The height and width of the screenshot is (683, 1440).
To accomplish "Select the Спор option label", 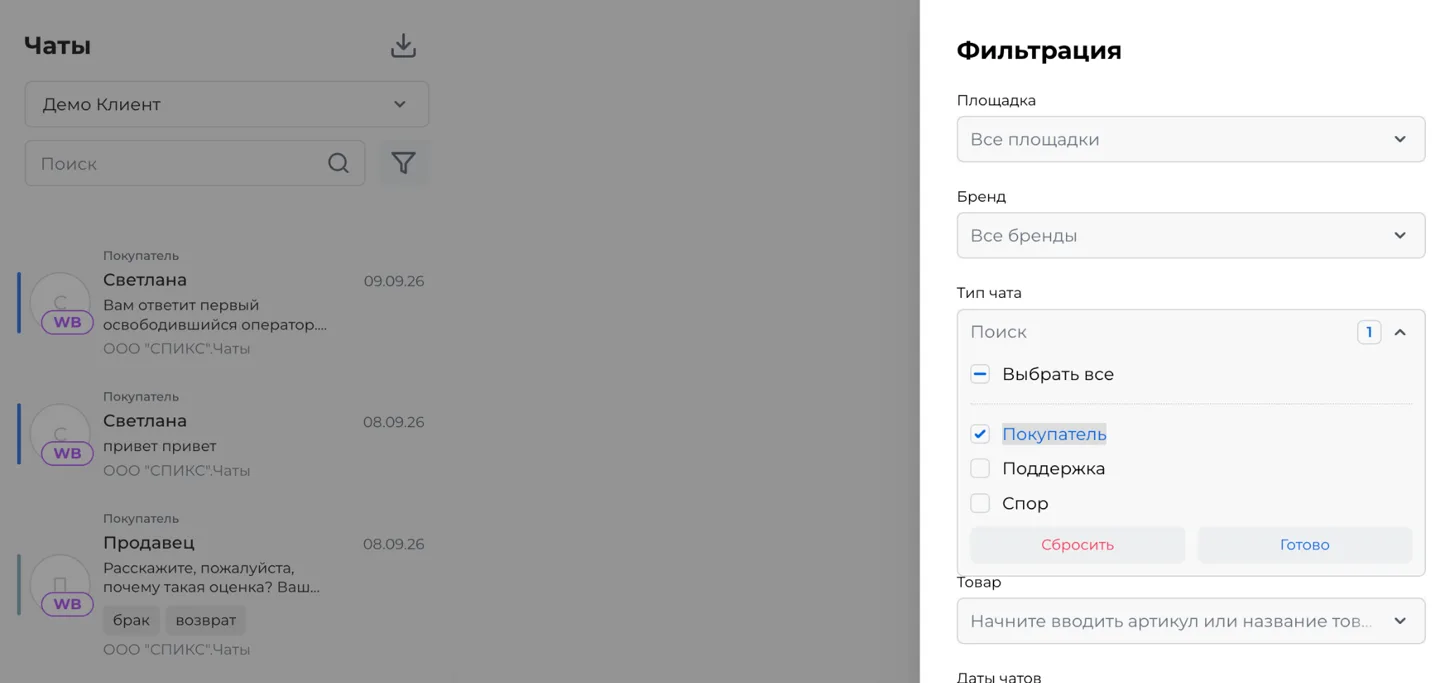I will [1025, 503].
